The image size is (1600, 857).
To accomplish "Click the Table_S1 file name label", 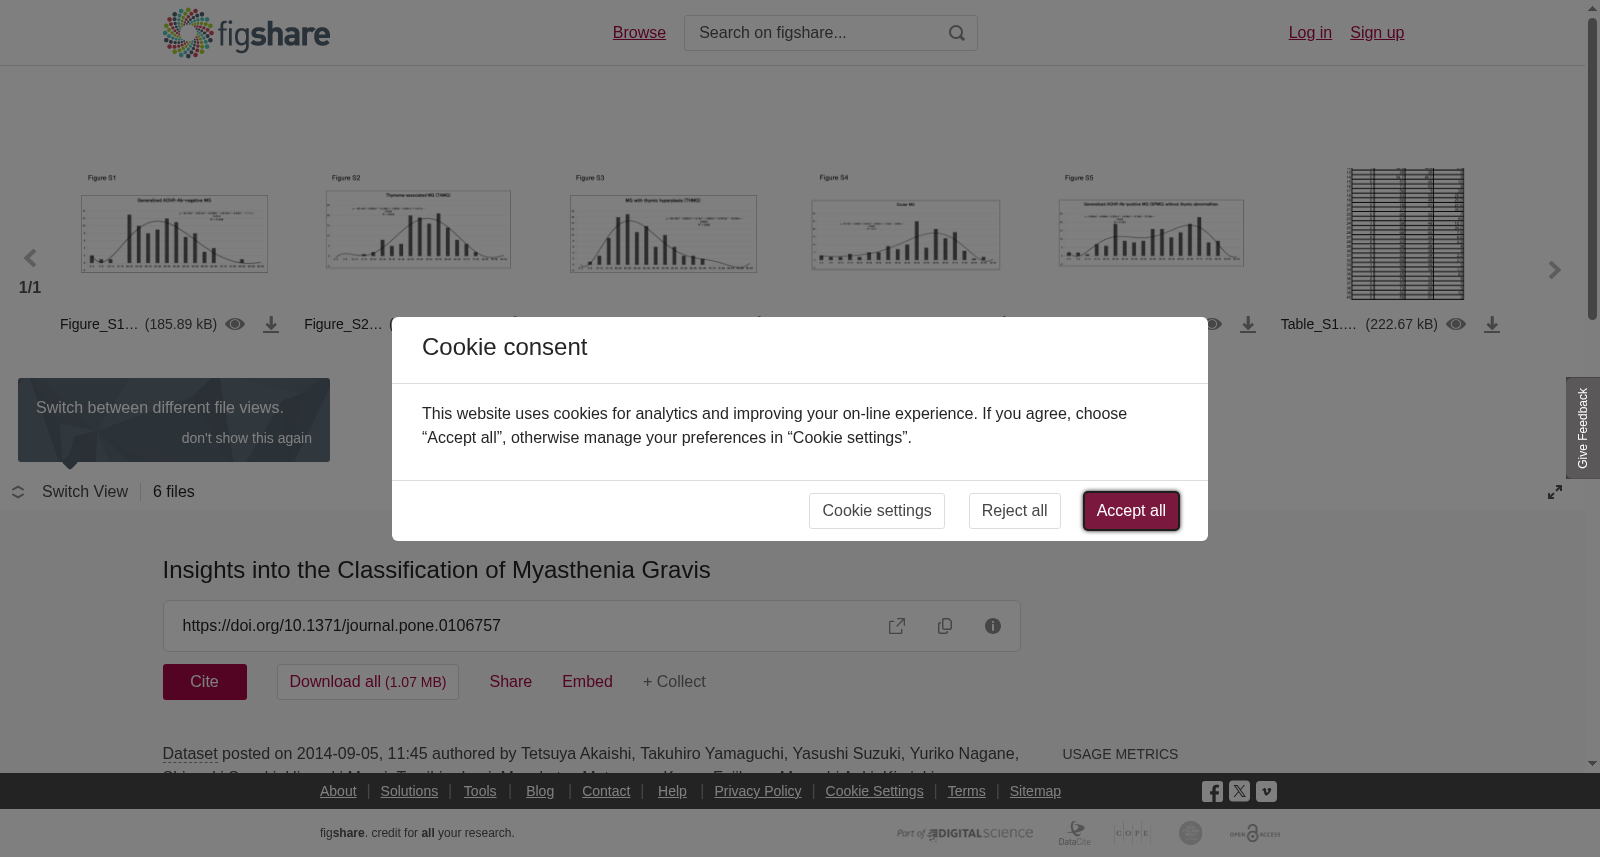I will (1319, 324).
